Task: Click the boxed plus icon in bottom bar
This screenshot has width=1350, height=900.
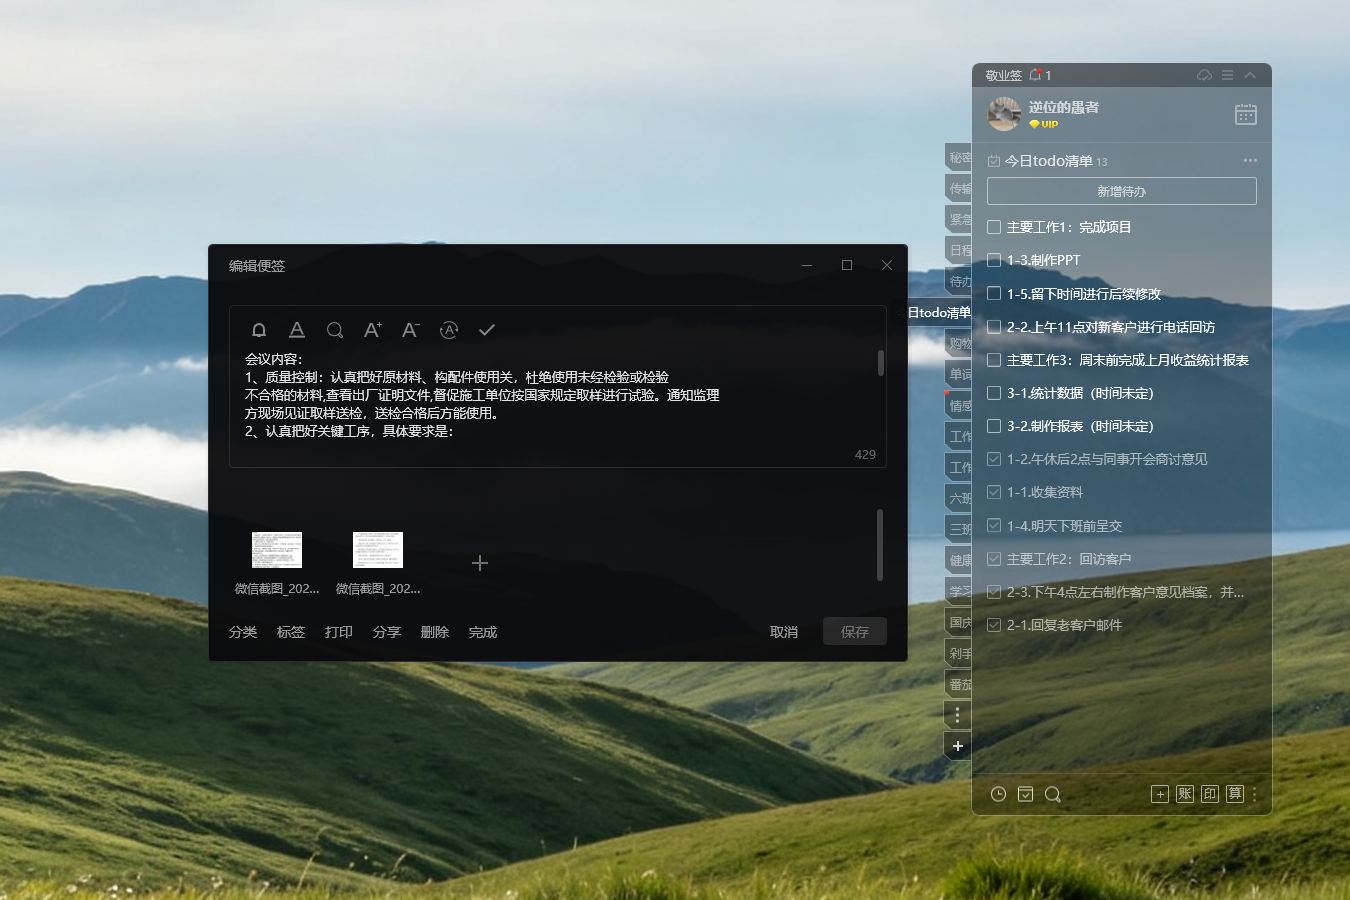Action: tap(1160, 794)
